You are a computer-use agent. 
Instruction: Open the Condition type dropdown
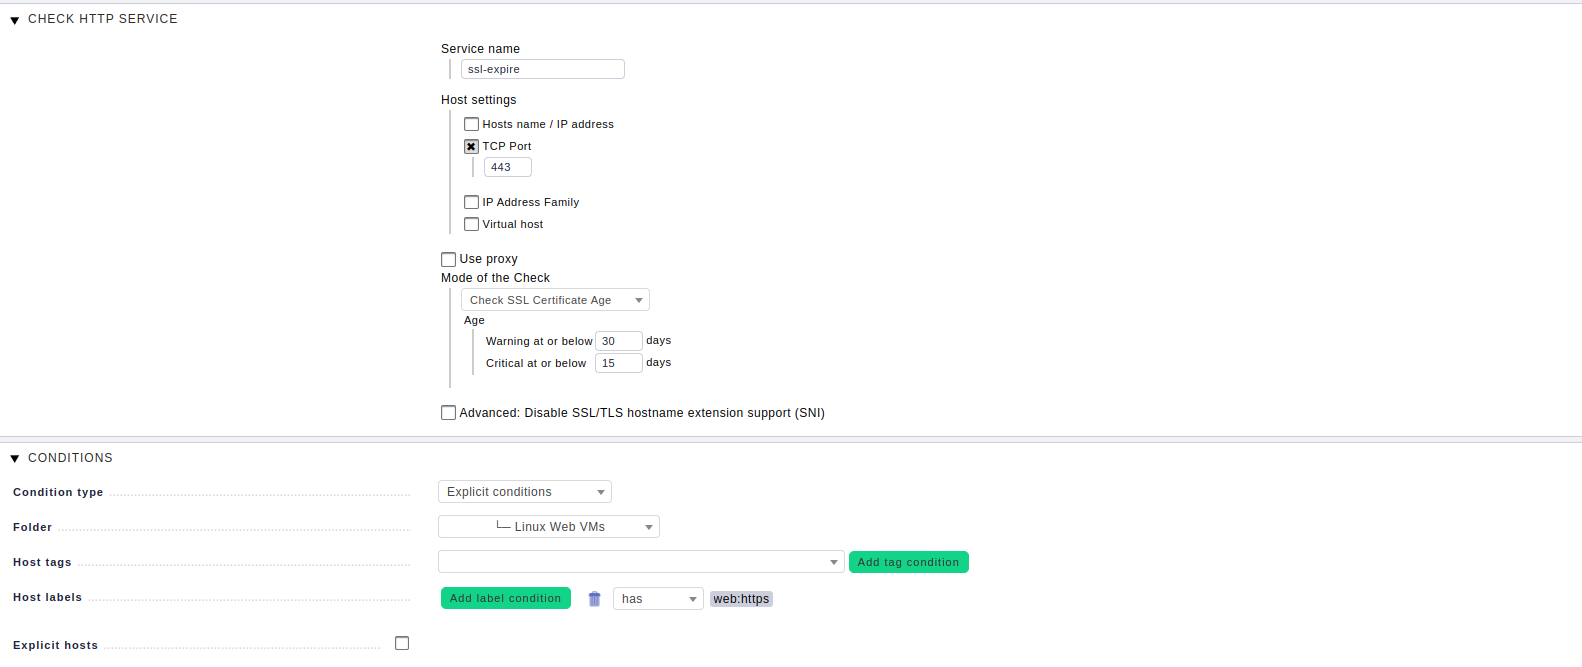pyautogui.click(x=525, y=492)
